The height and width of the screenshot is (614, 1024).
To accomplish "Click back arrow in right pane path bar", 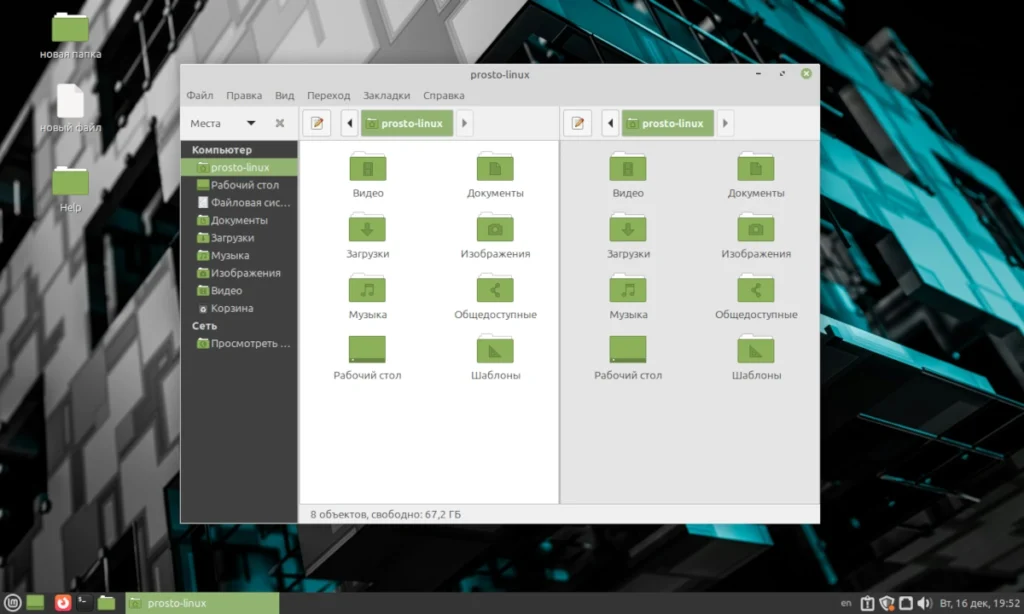I will click(x=610, y=123).
